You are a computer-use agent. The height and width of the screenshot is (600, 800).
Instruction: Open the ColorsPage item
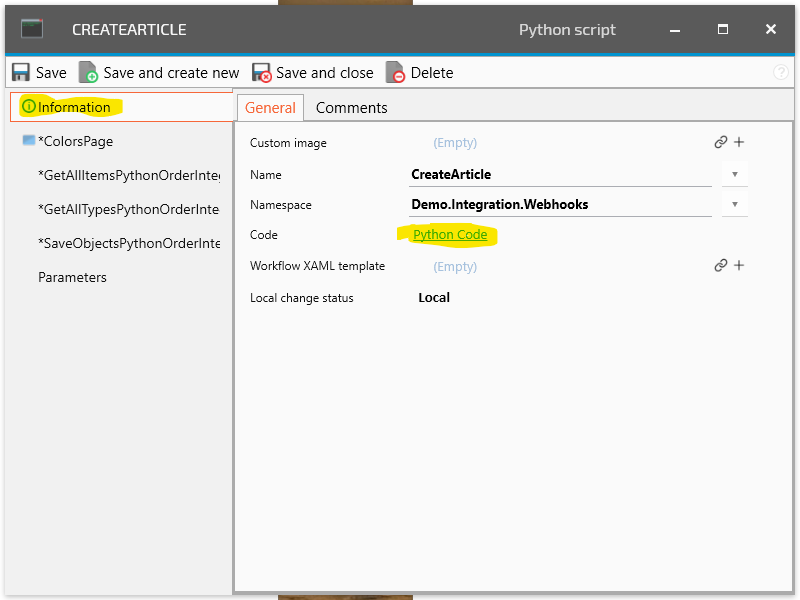75,141
